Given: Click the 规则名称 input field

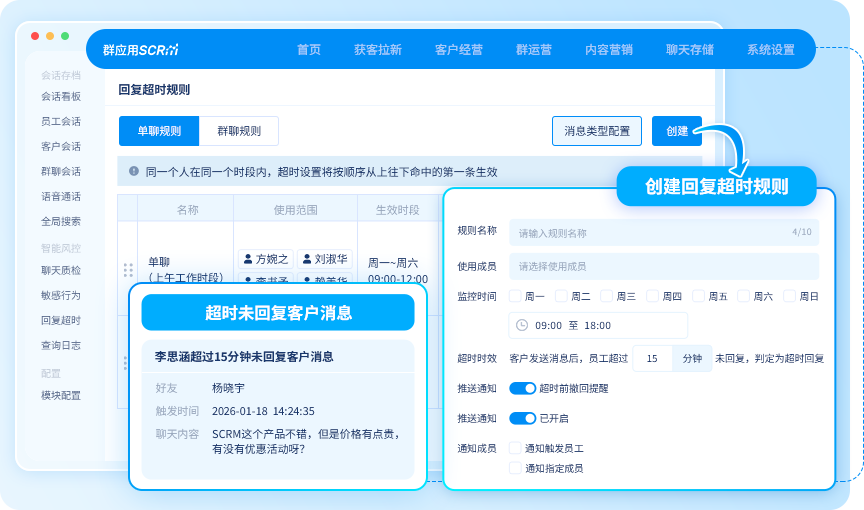Looking at the screenshot, I should tap(664, 232).
